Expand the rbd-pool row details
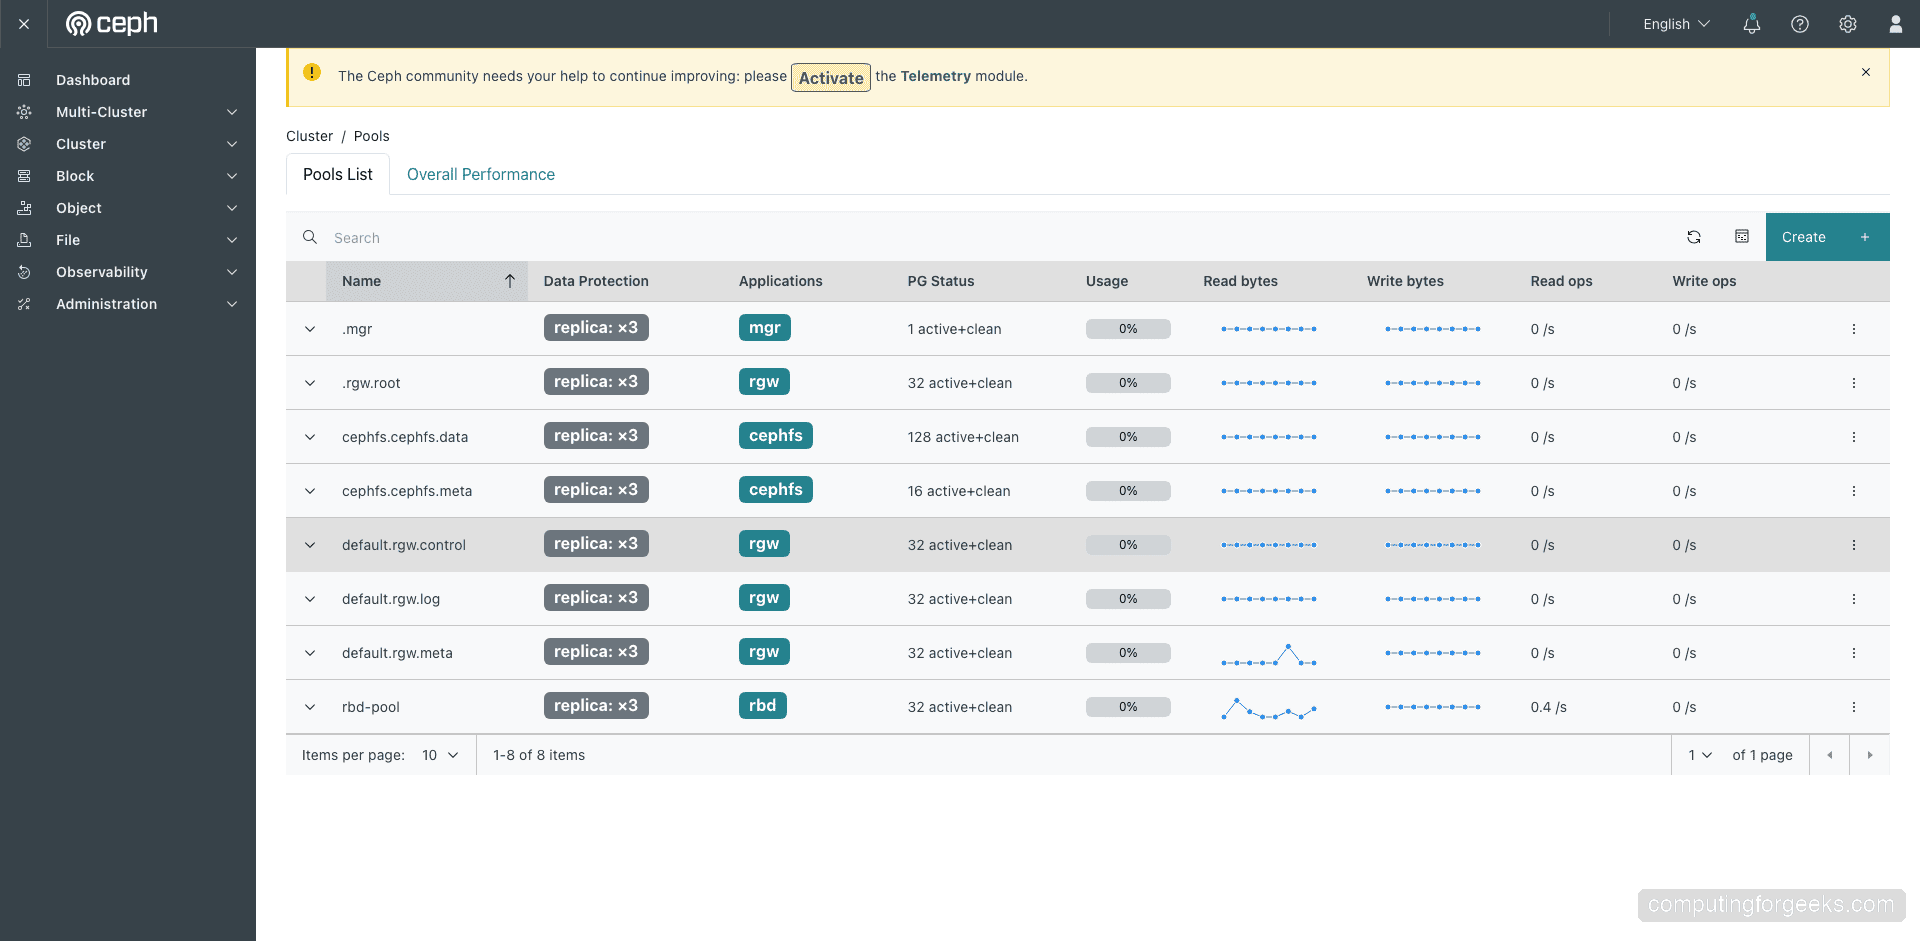This screenshot has height=941, width=1920. click(309, 707)
